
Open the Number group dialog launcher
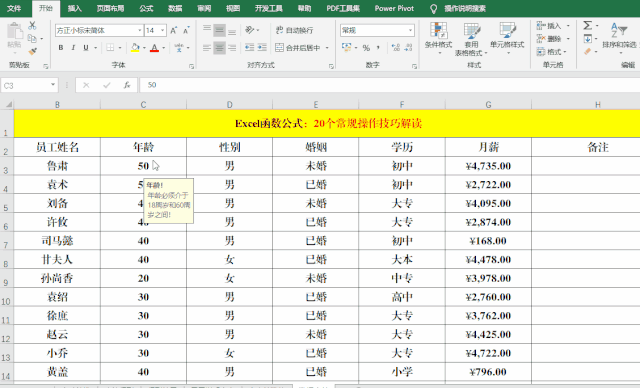[414, 66]
